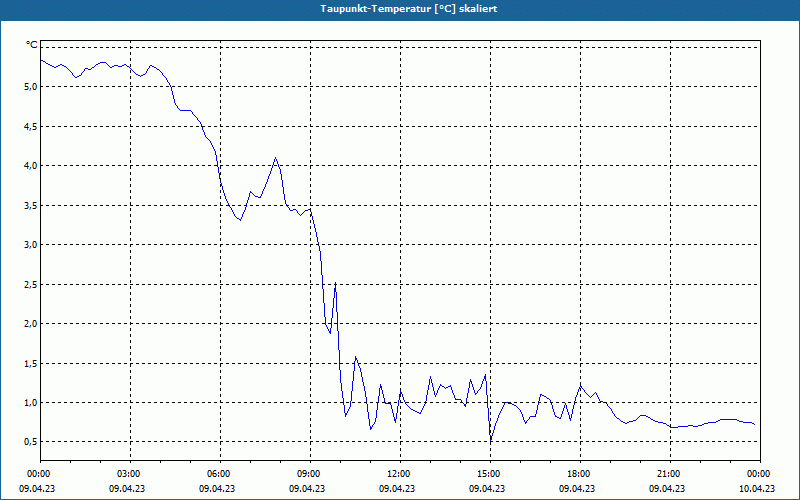Click the "1,0" y-axis tick label

(31, 403)
